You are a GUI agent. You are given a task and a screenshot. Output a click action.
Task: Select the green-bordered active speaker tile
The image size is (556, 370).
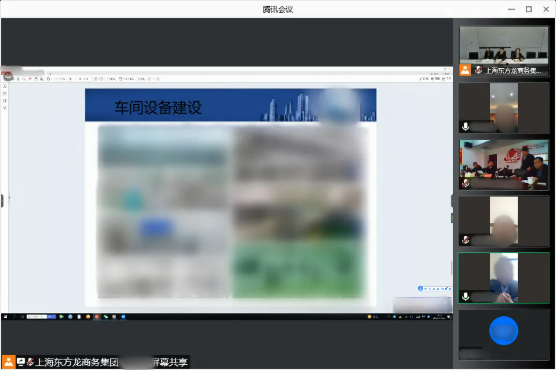pyautogui.click(x=504, y=278)
